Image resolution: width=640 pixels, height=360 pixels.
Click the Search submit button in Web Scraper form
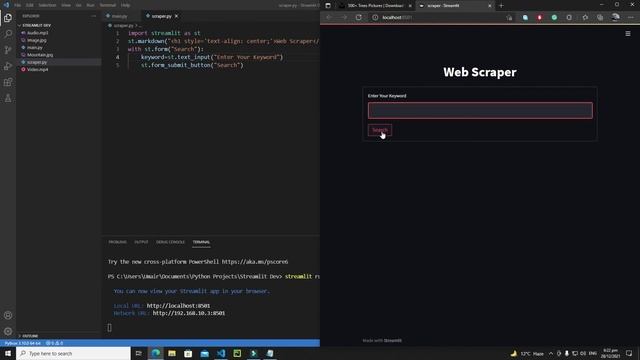380,130
